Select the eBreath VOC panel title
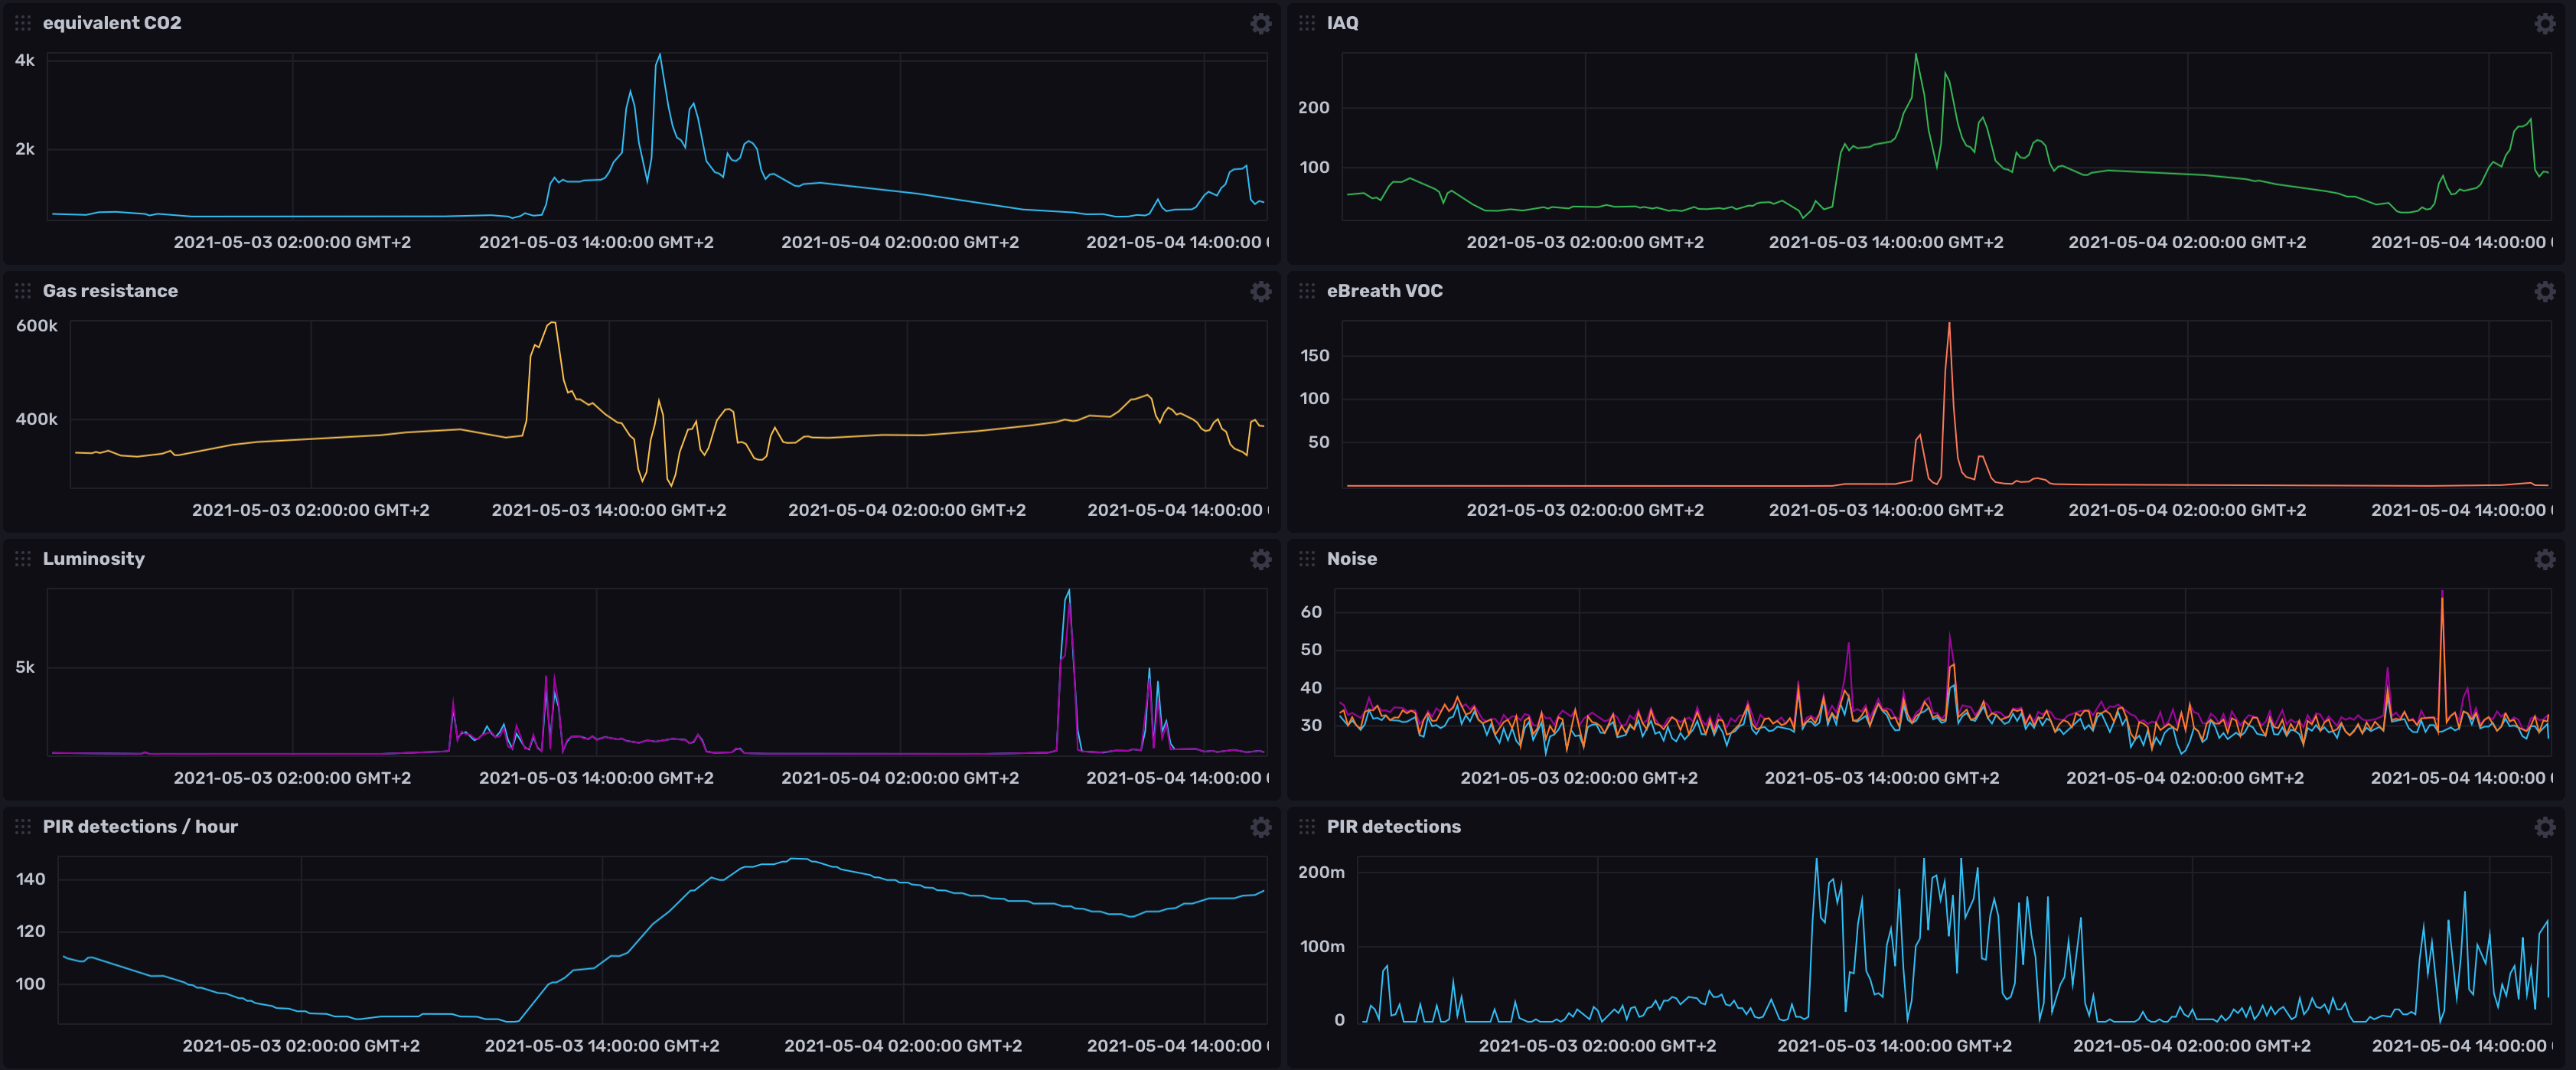The height and width of the screenshot is (1070, 2576). click(1384, 291)
